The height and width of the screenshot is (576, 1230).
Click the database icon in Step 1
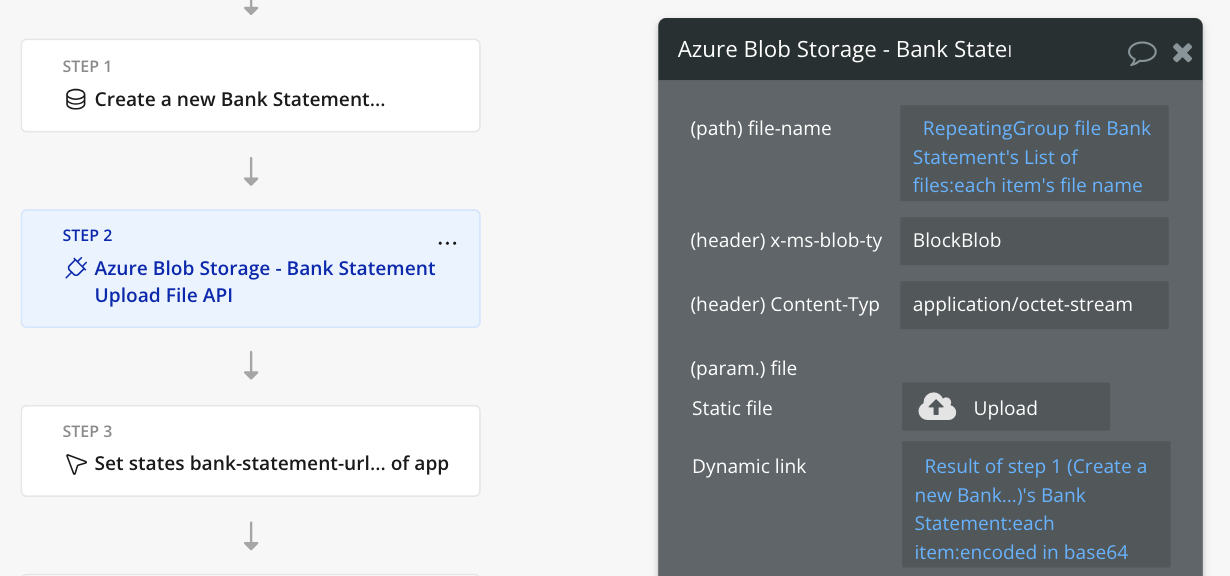click(x=75, y=100)
